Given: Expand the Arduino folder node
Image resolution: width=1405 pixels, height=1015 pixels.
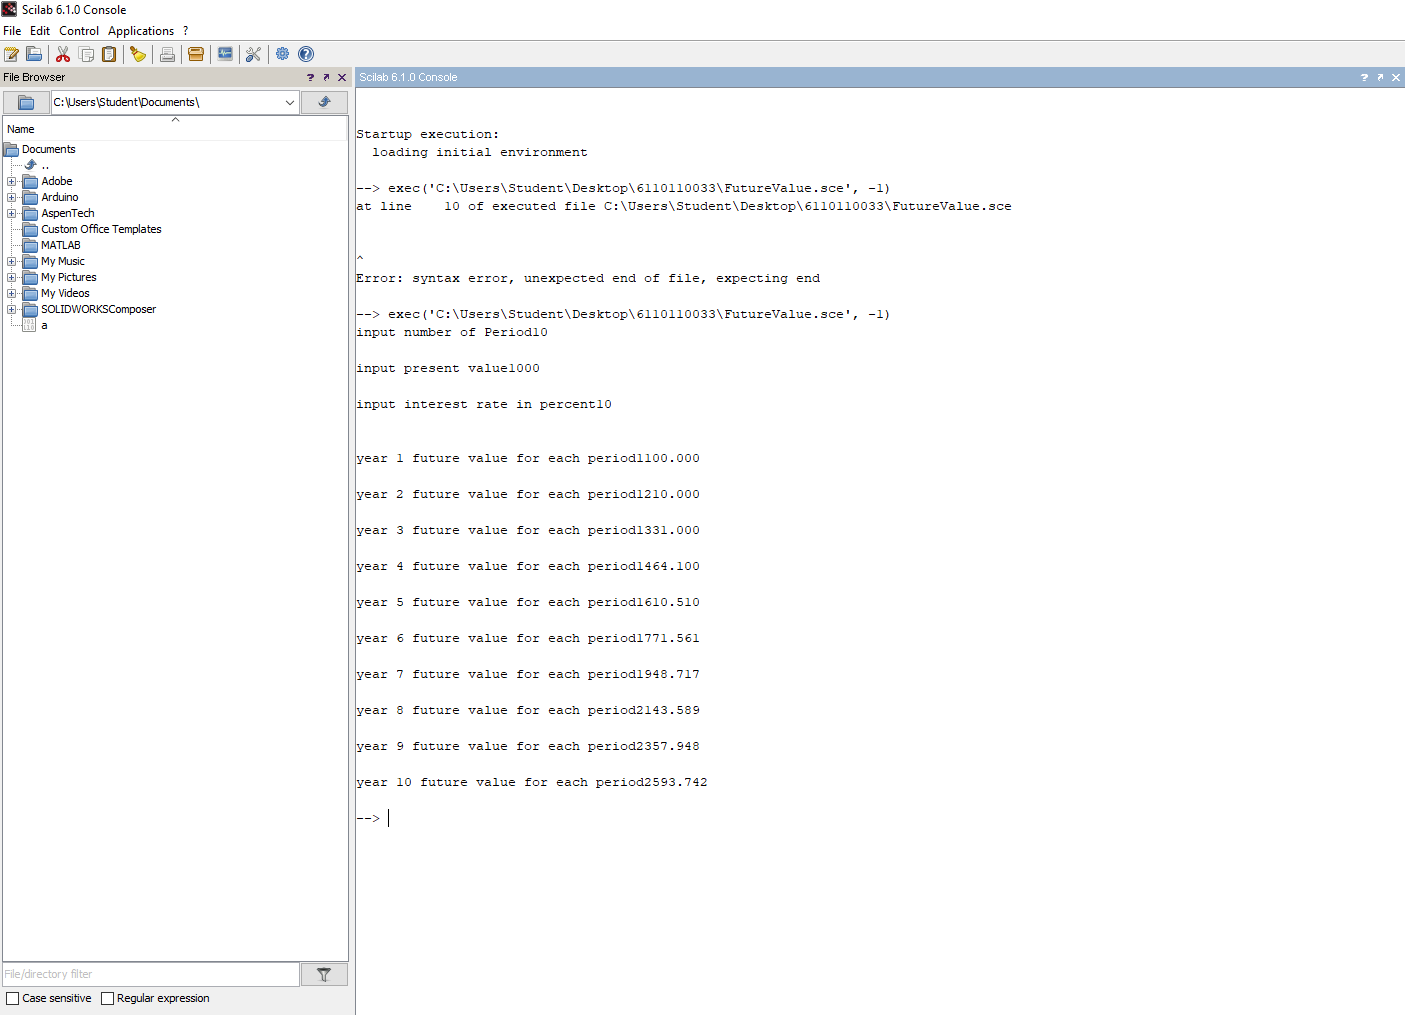Looking at the screenshot, I should click(11, 197).
